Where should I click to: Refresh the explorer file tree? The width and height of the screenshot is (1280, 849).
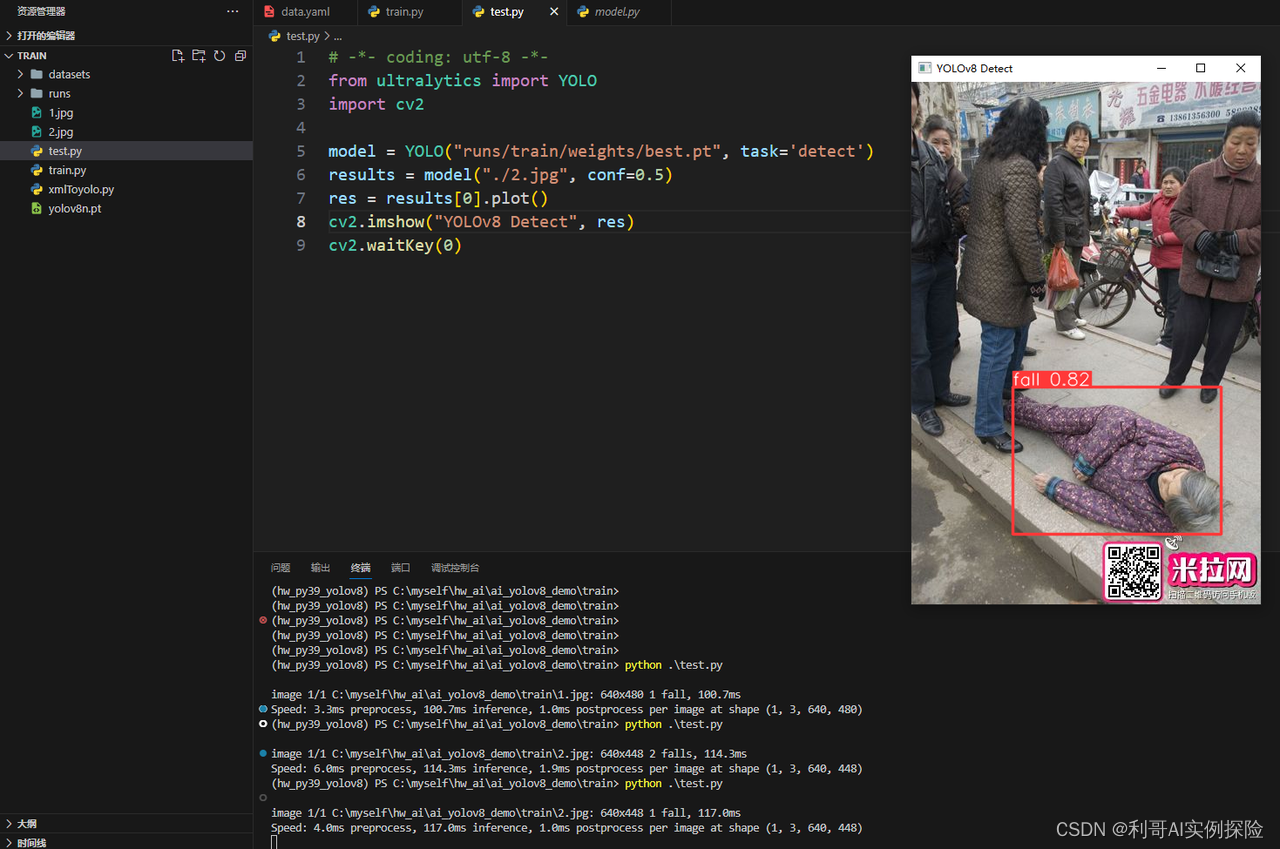click(220, 56)
